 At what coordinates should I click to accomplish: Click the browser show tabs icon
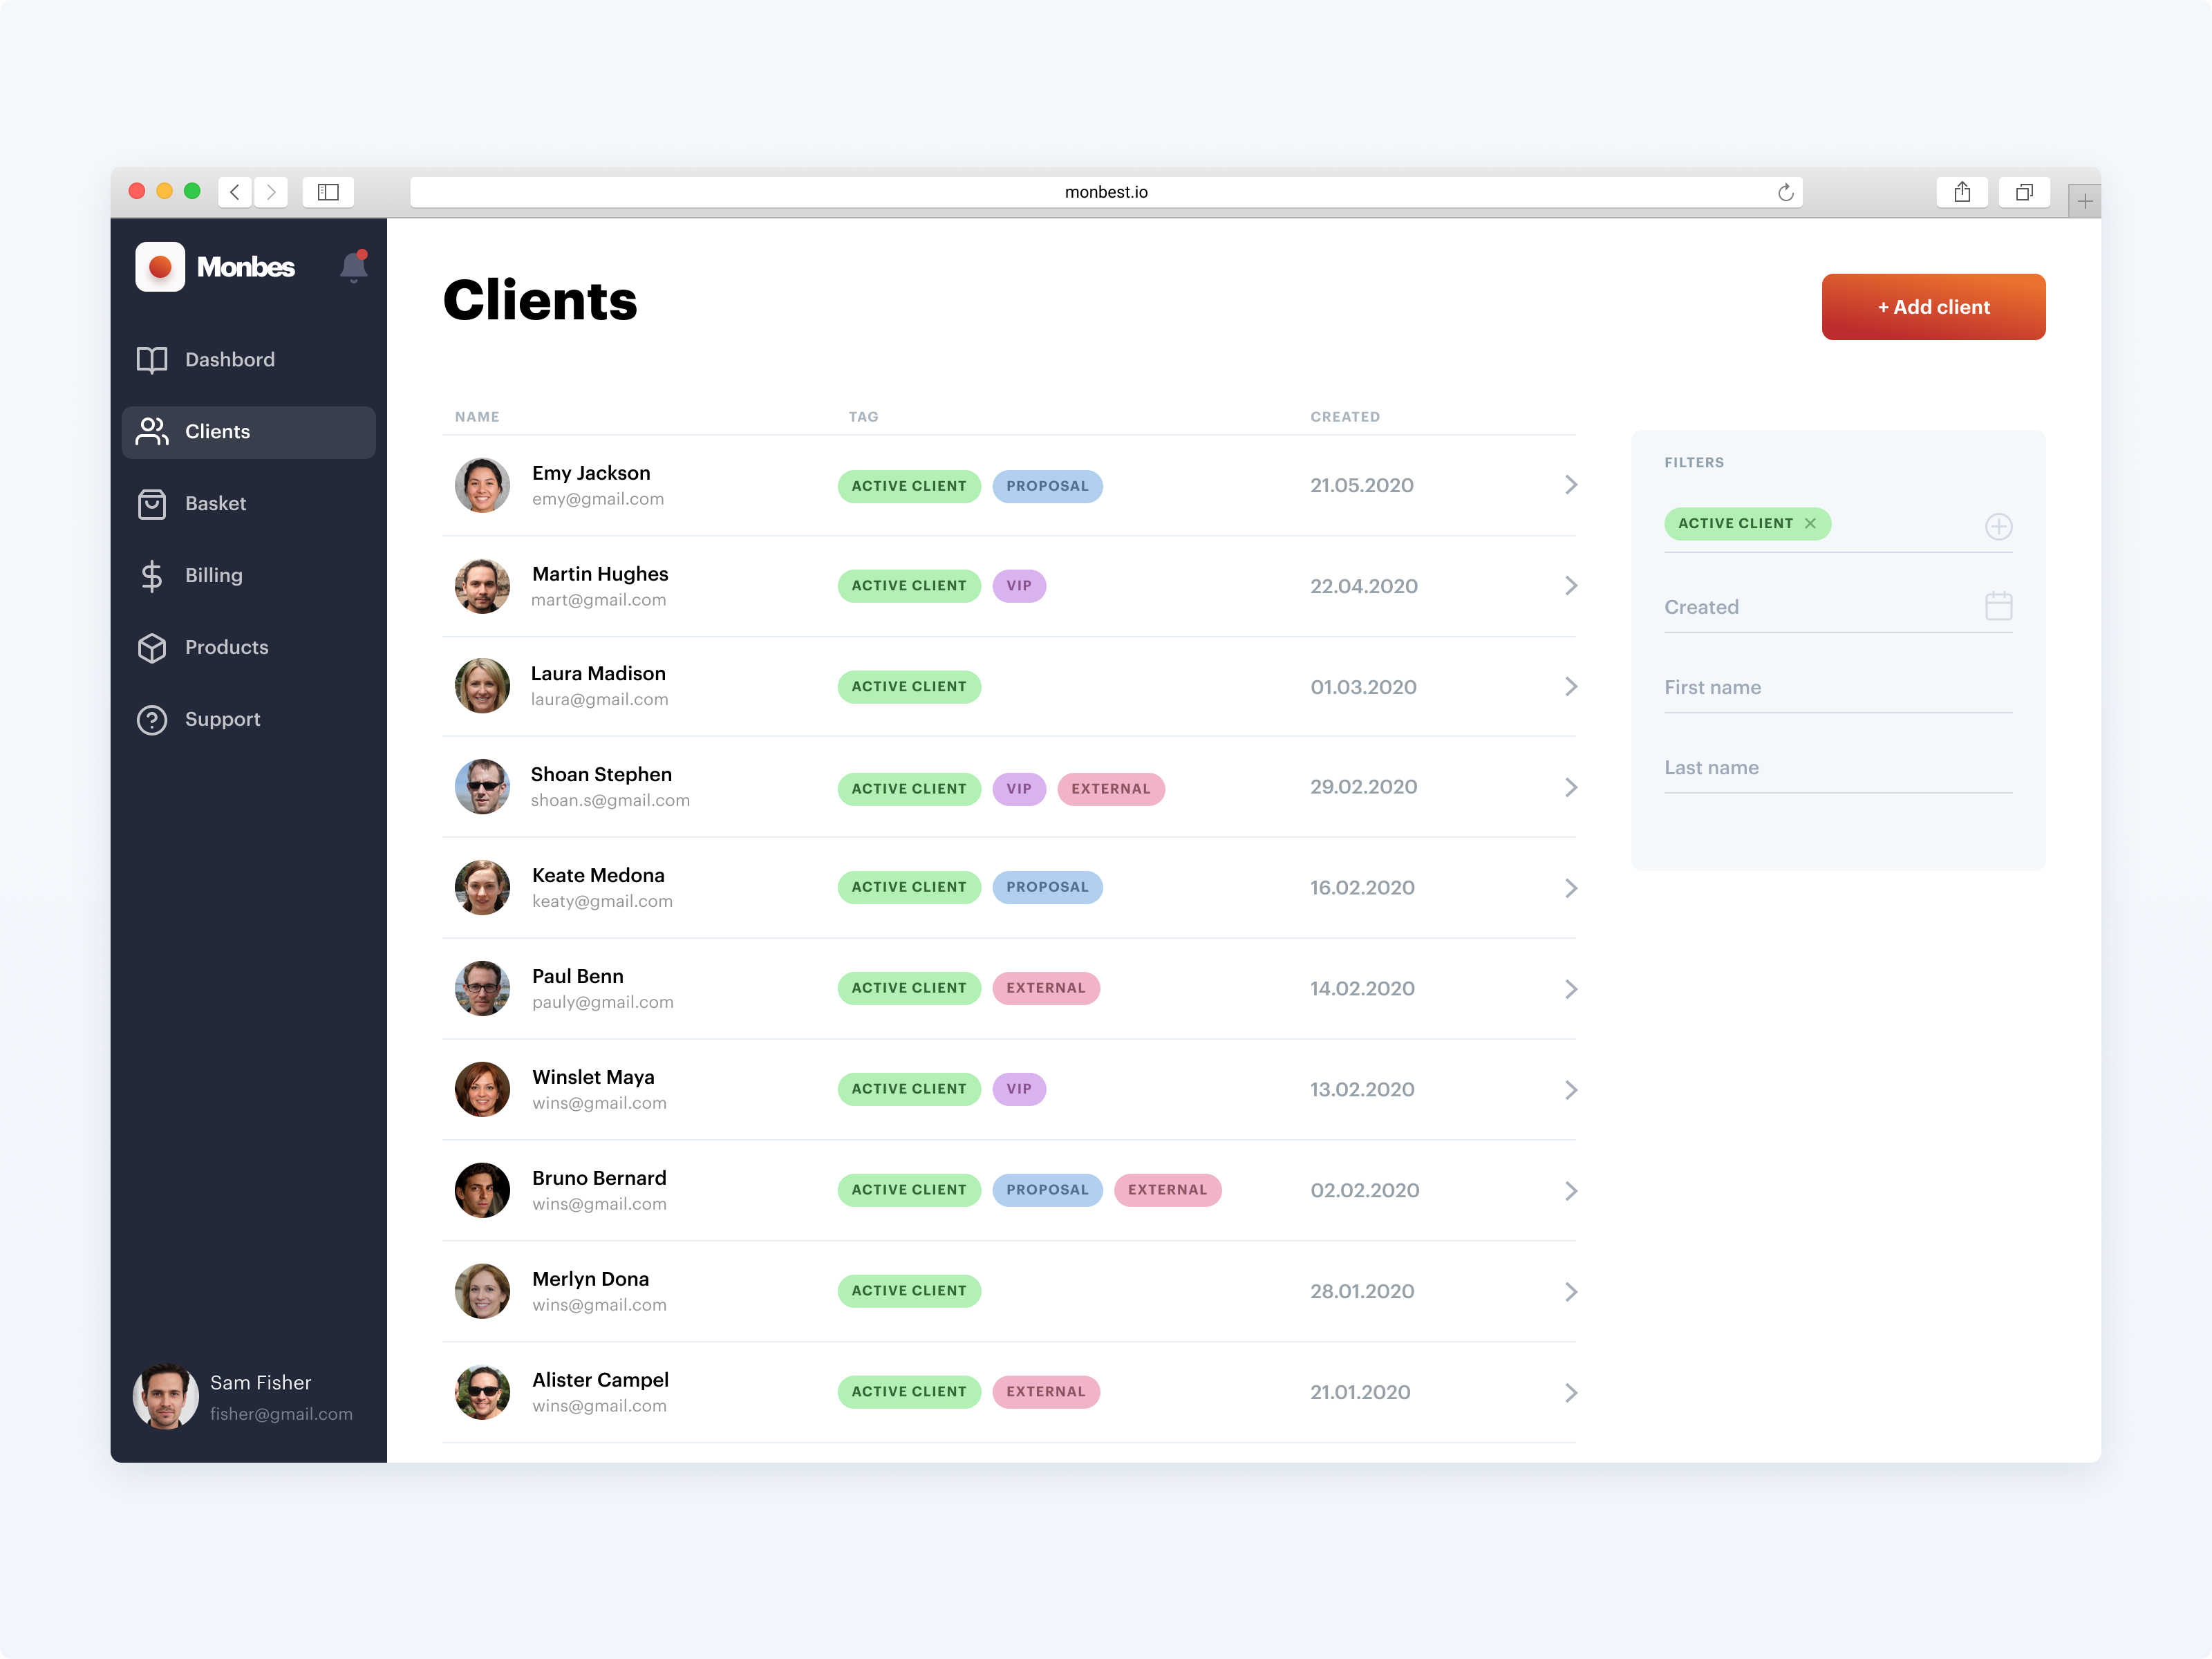(x=2023, y=192)
